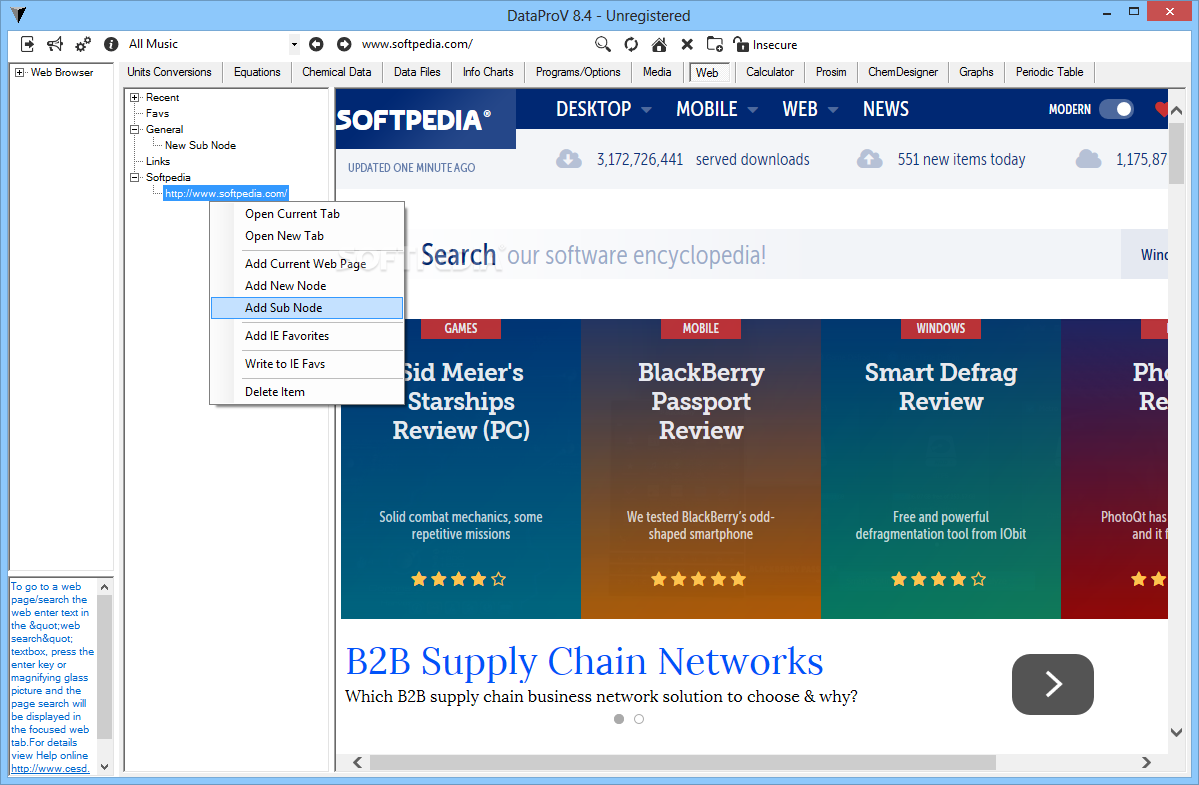Choose Add Sub Node from menu
Image resolution: width=1199 pixels, height=785 pixels.
[307, 308]
